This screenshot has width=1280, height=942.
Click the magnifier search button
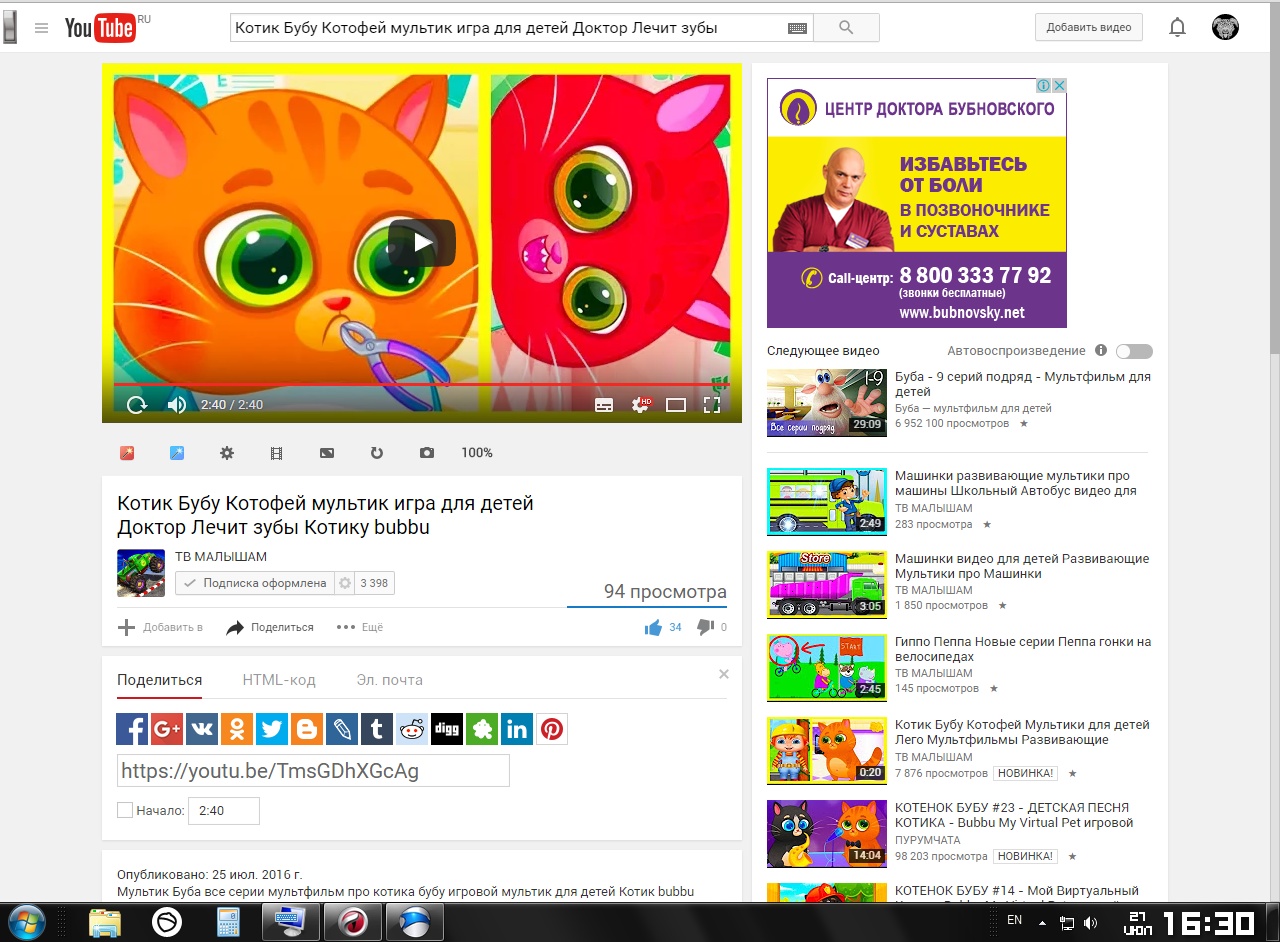pos(846,28)
